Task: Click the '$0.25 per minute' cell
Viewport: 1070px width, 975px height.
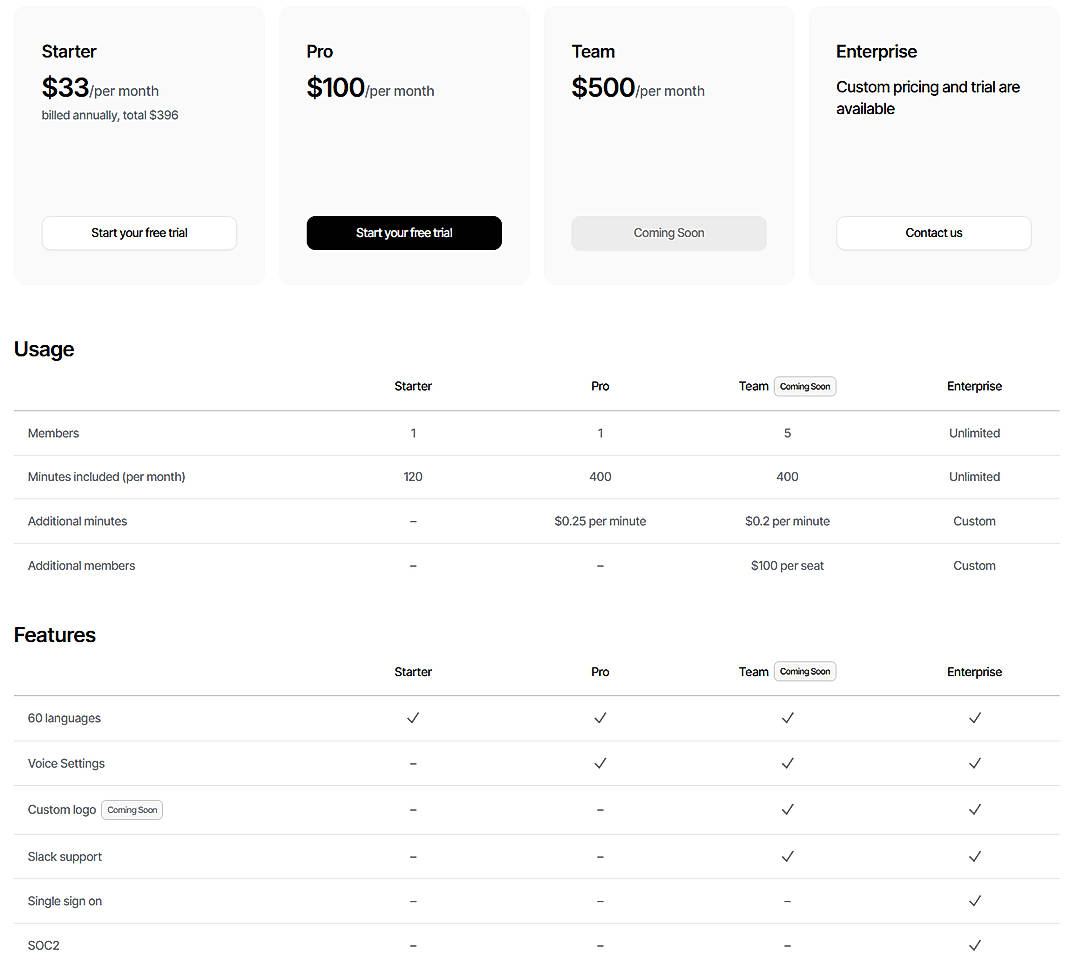Action: pos(600,521)
